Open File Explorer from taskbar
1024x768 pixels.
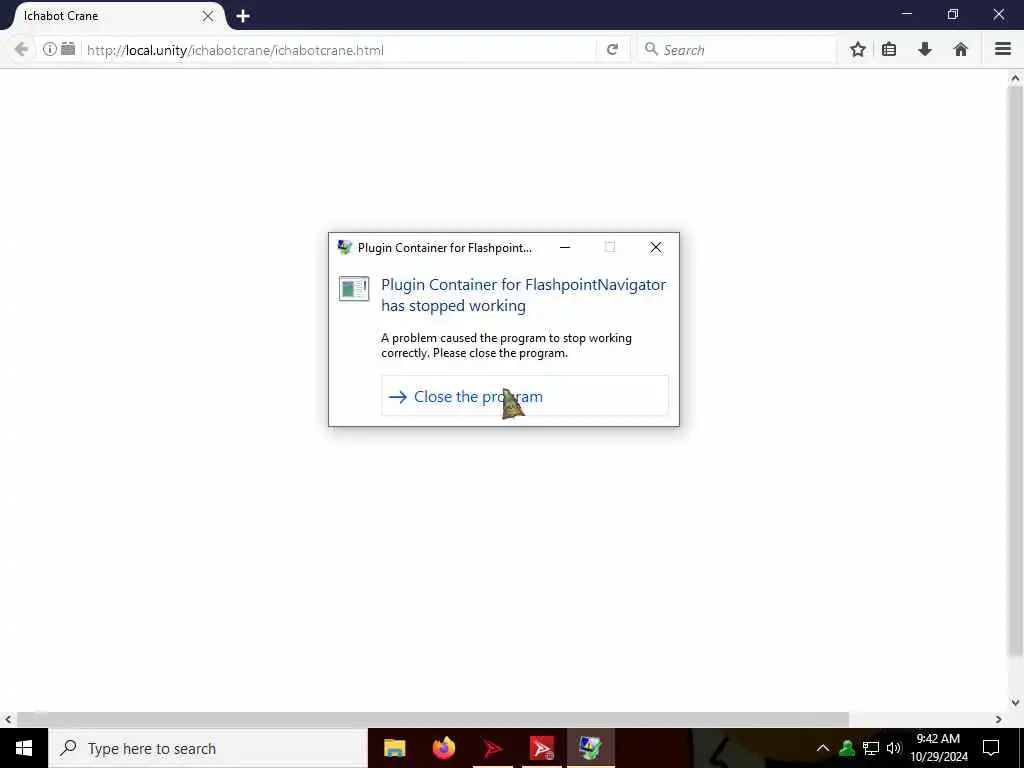(394, 748)
